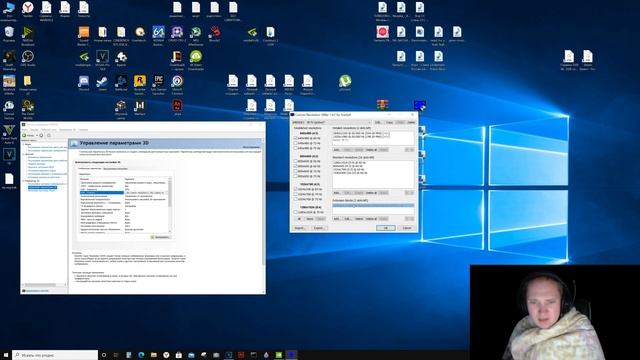
Task: Toggle 640x480 @ 75 Hz checkbox in CRU
Action: coord(296,148)
